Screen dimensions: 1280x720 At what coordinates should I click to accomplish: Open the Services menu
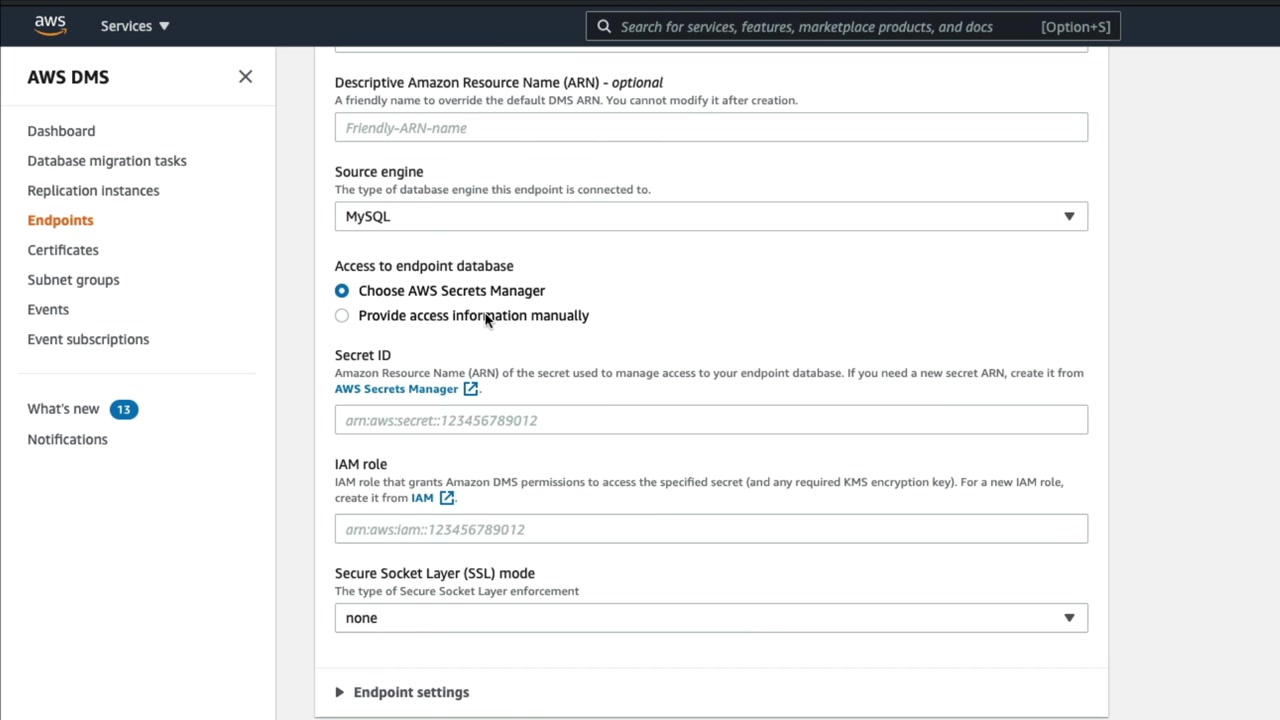pos(135,26)
